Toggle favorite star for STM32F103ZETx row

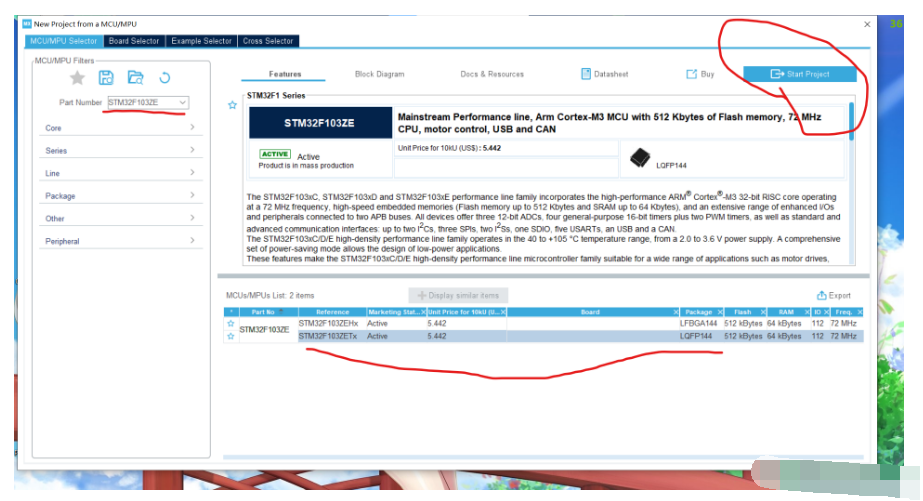(231, 336)
